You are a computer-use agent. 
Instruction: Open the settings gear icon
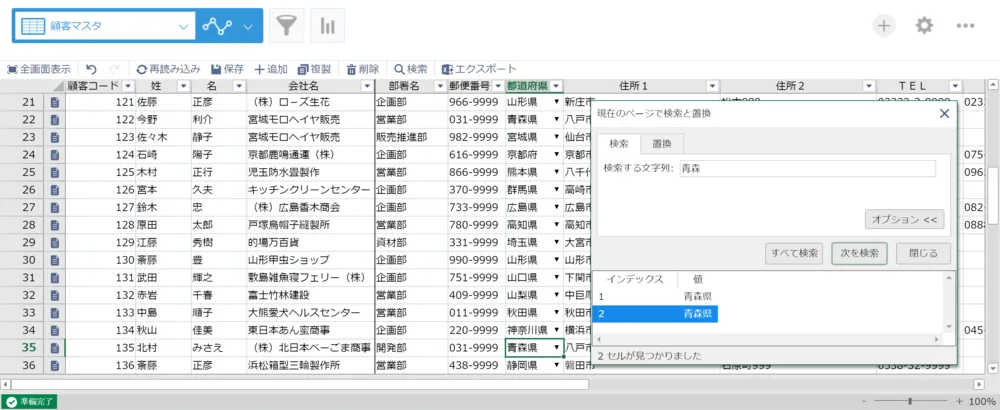(924, 26)
